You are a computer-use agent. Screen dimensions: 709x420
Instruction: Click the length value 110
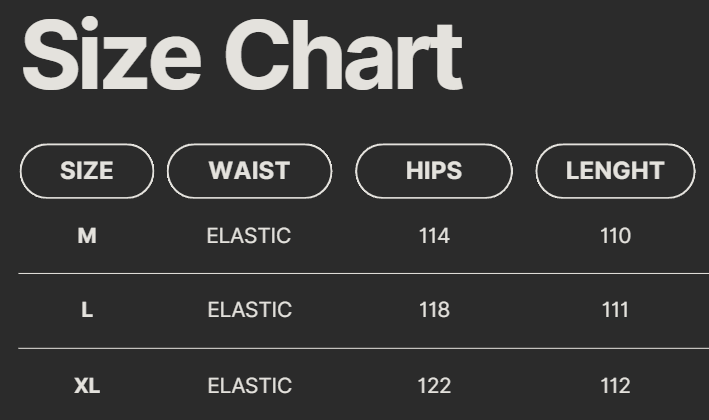tap(615, 236)
